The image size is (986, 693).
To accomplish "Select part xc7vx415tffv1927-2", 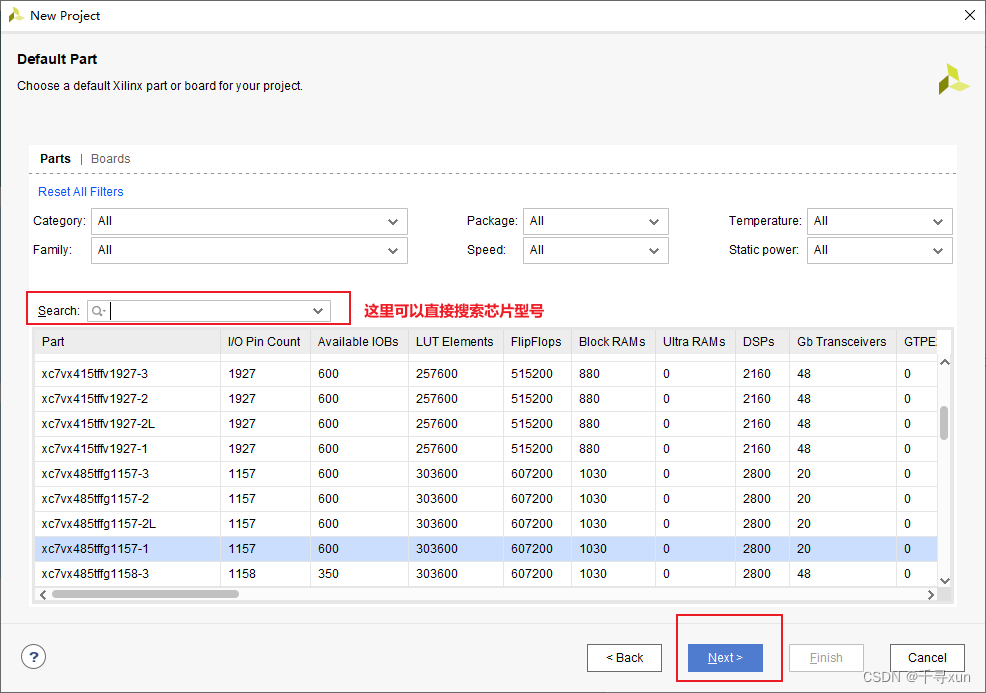I will coord(485,399).
